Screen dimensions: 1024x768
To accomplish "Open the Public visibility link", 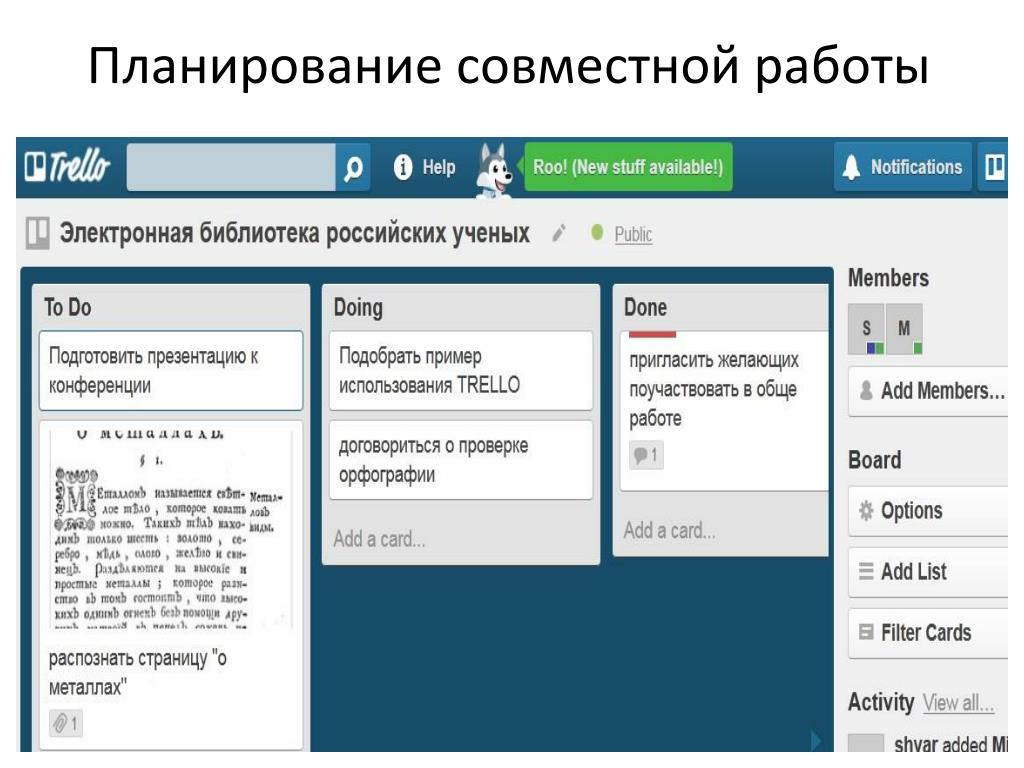I will click(x=633, y=234).
